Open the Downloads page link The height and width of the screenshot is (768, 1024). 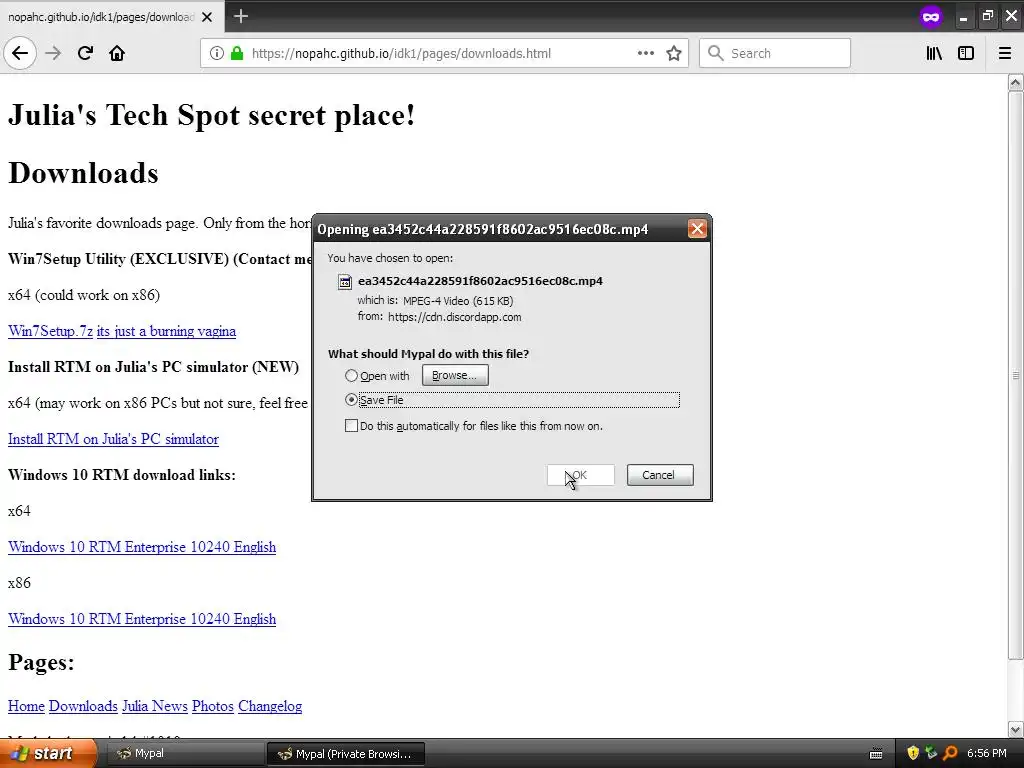tap(83, 706)
